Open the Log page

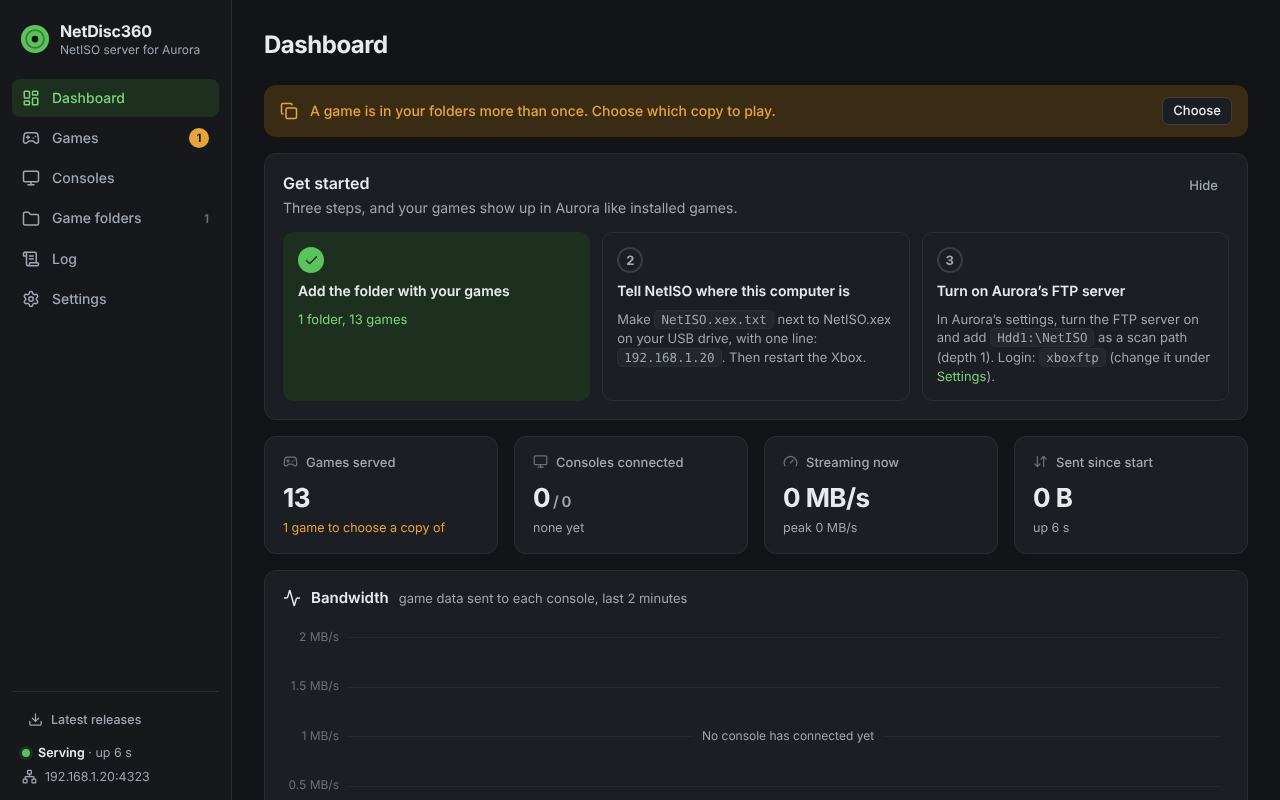point(115,259)
